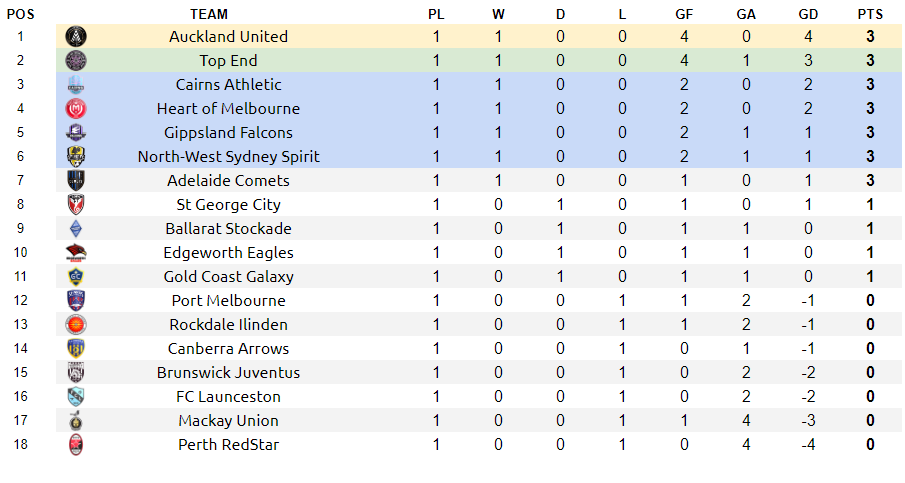
Task: Click the Gippsland Falcons badge icon
Action: 76,133
